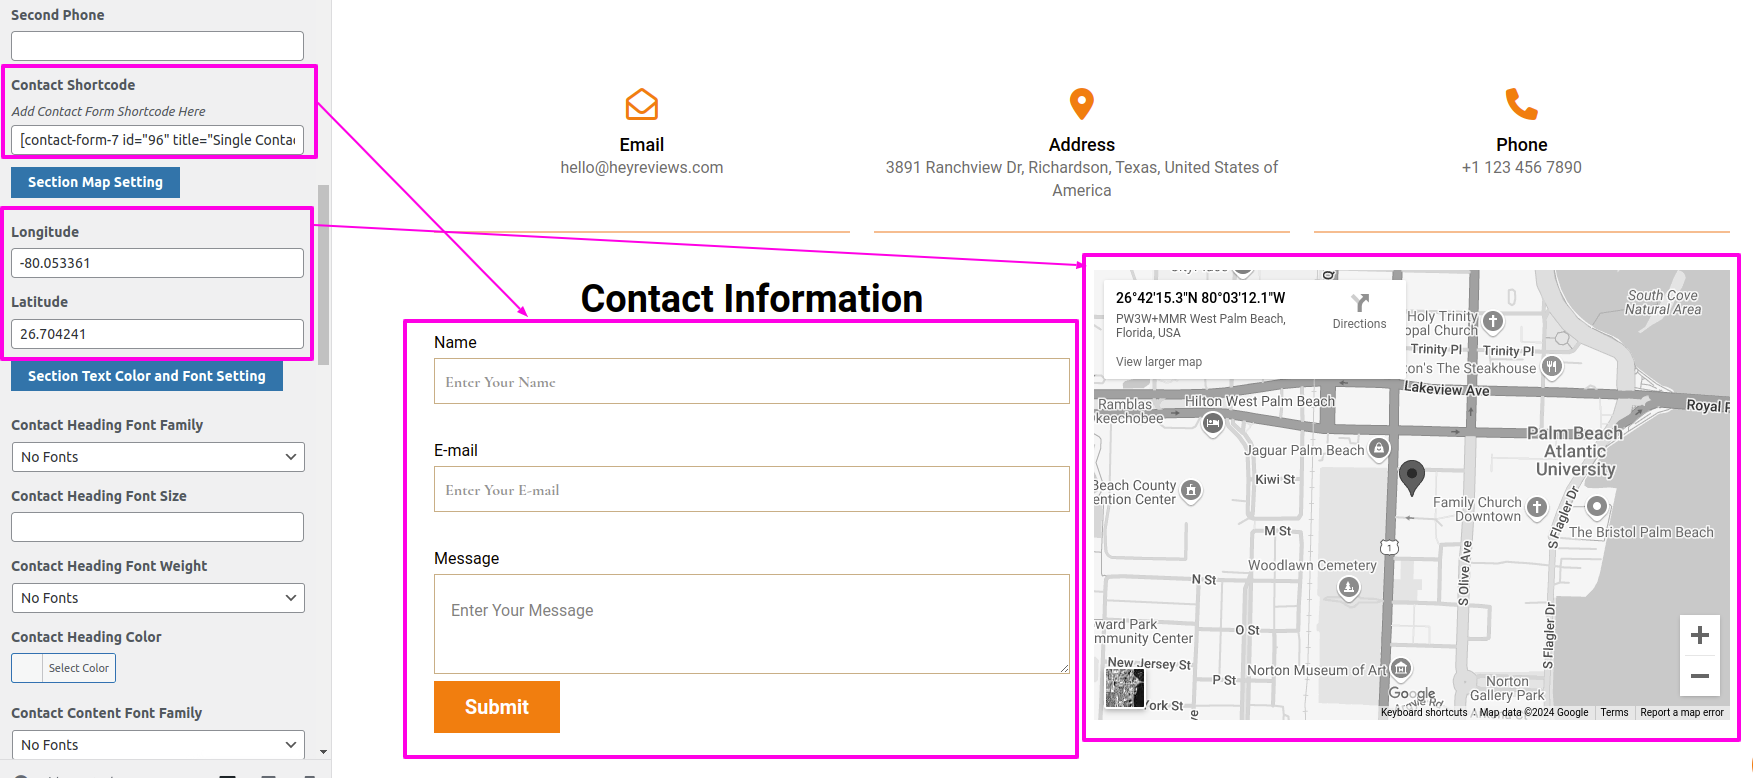Open Section Text Color and Font Setting
Screen dimensions: 1753x778
pos(146,376)
